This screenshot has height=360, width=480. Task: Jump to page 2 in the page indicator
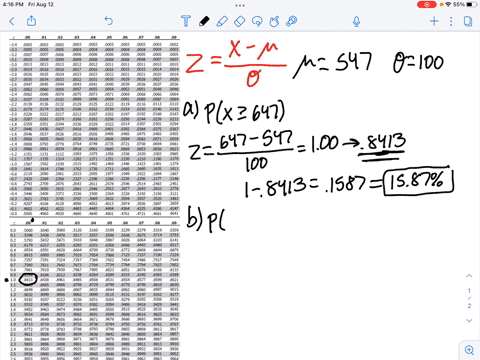coord(469,306)
